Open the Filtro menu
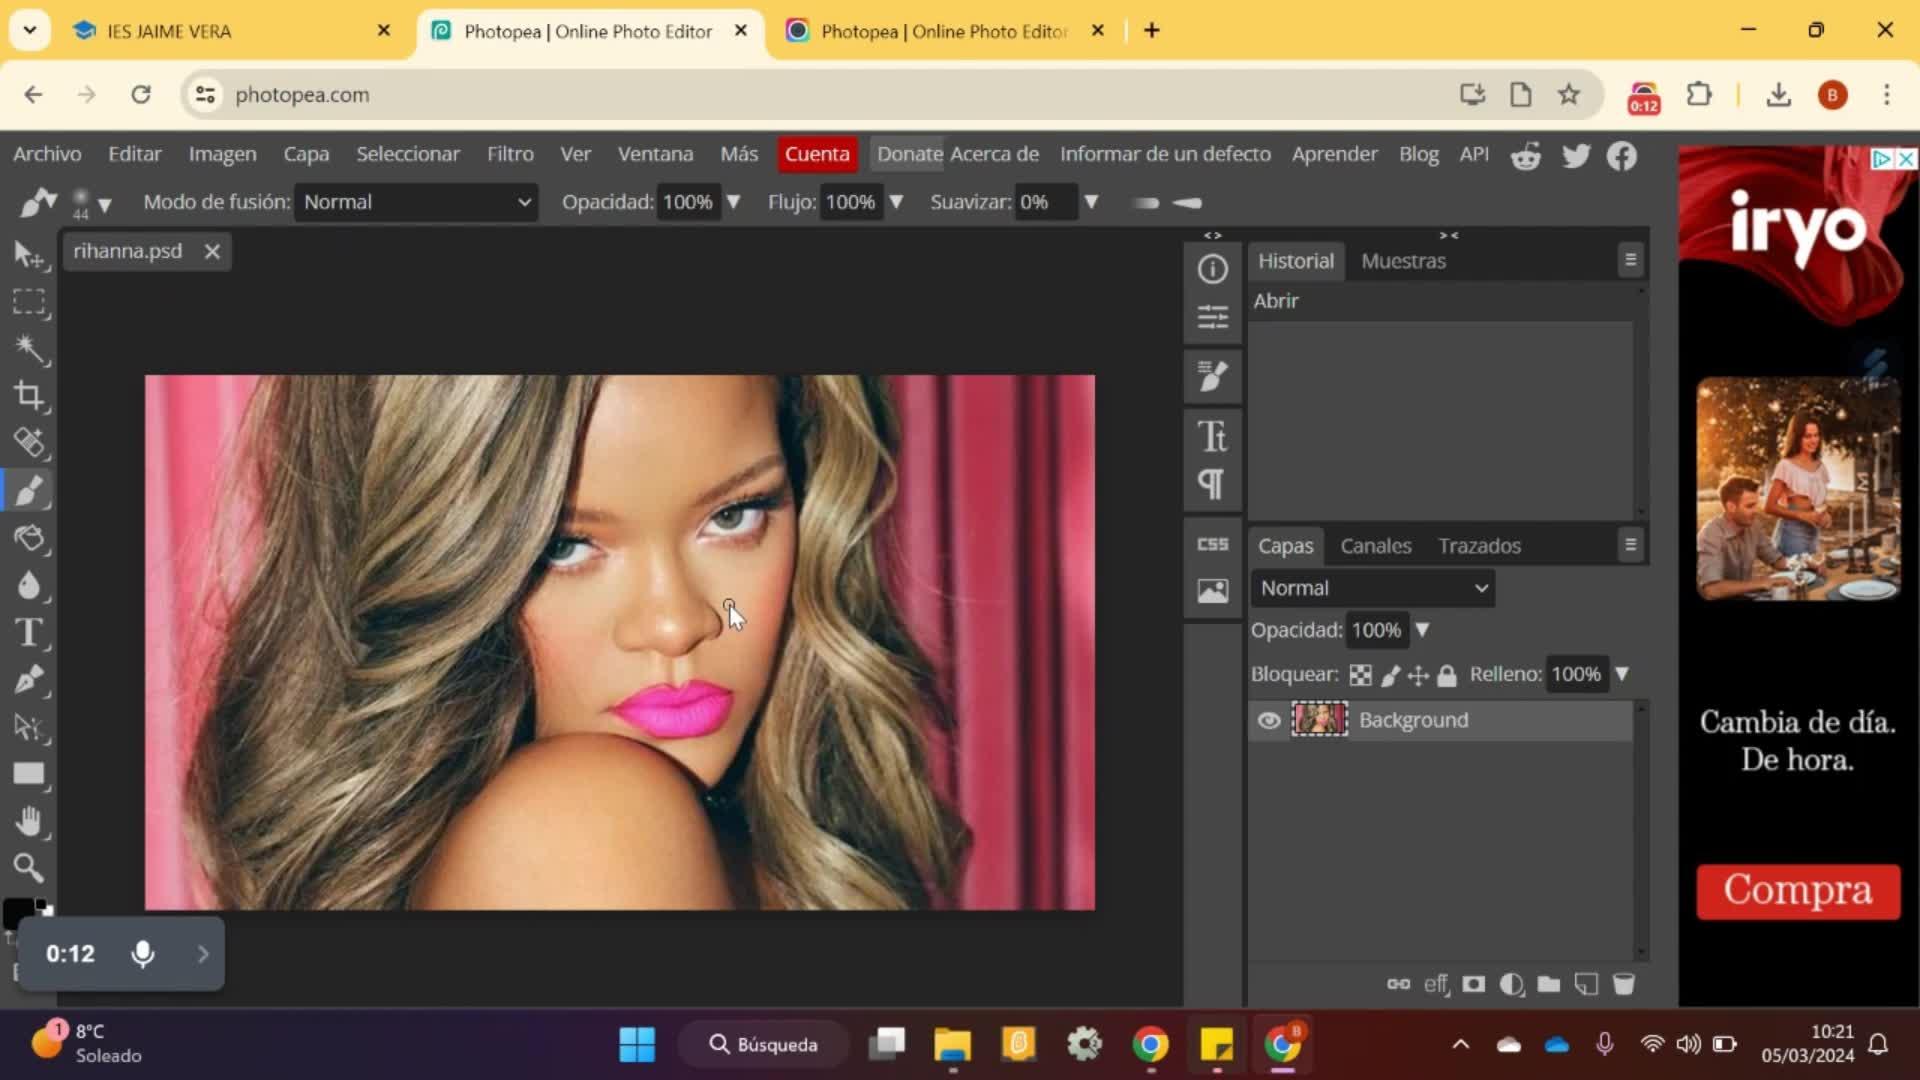 [x=510, y=154]
